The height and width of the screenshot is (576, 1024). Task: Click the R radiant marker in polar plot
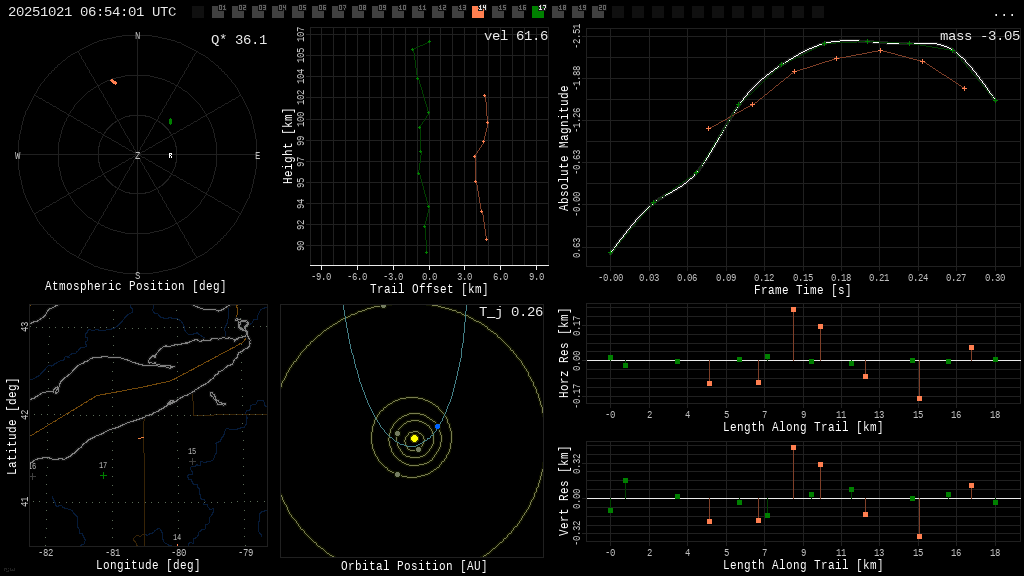[170, 156]
